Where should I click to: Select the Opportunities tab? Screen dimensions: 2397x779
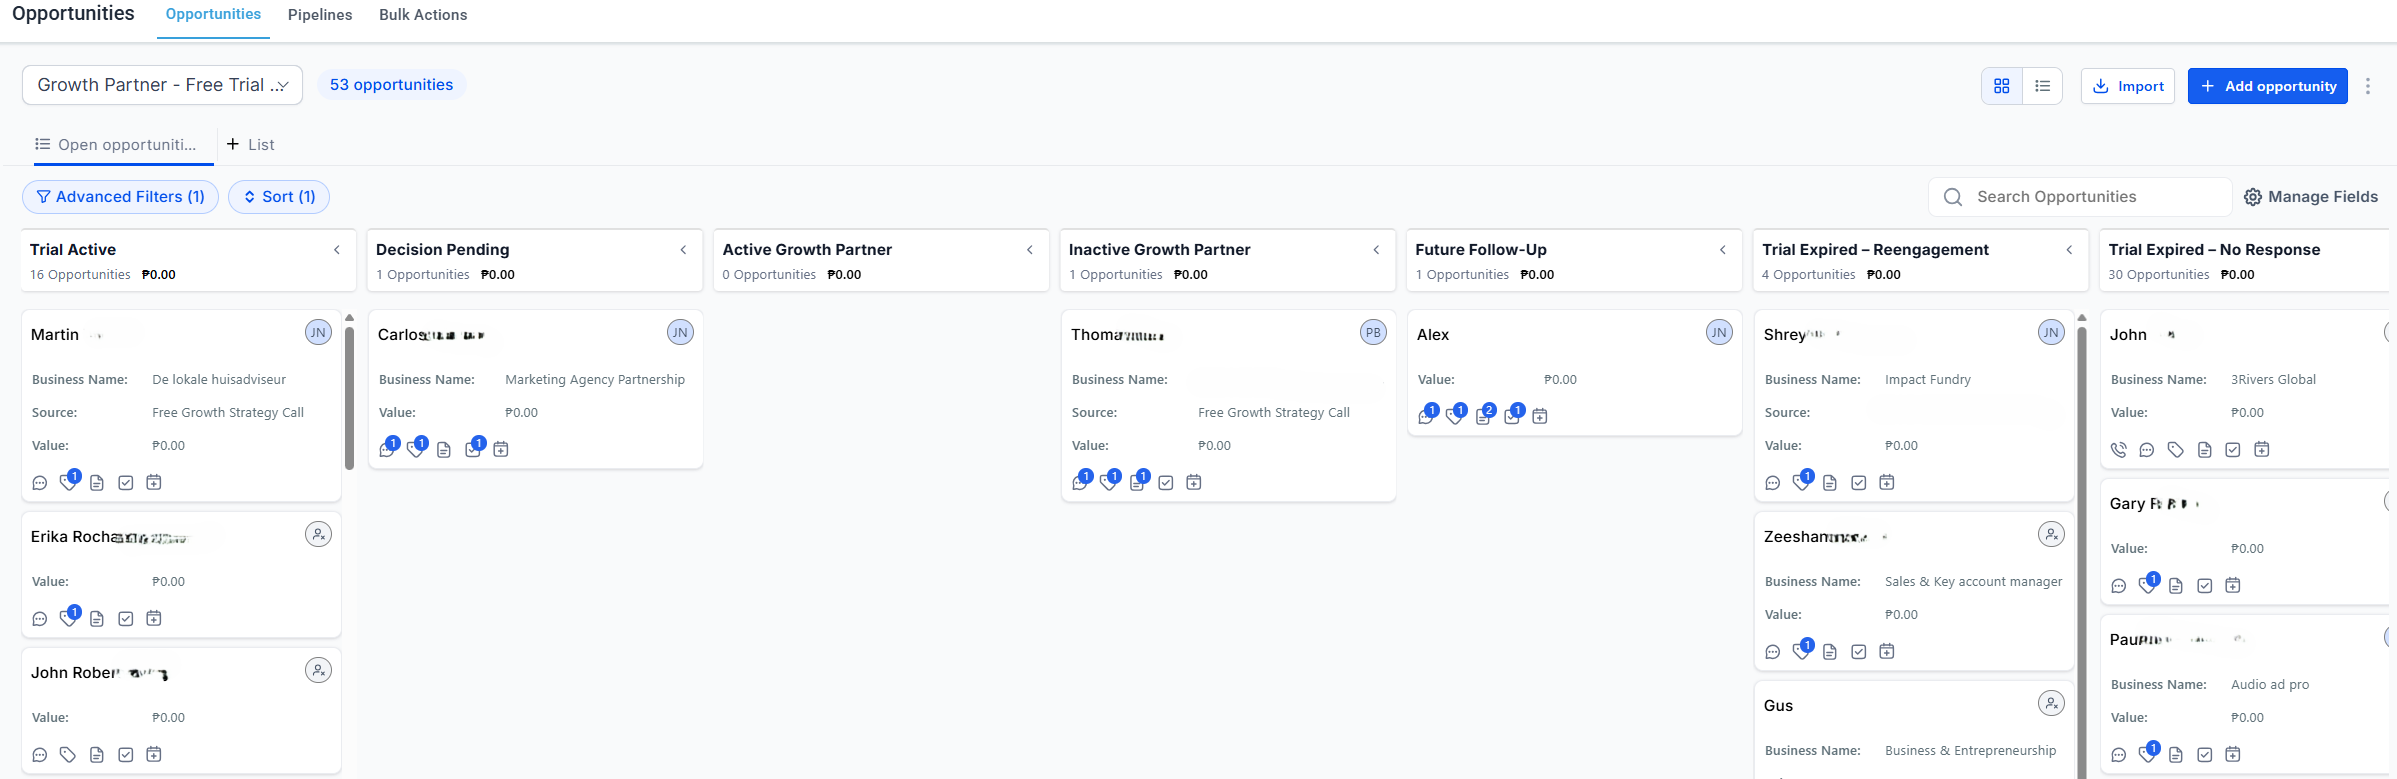click(x=213, y=15)
